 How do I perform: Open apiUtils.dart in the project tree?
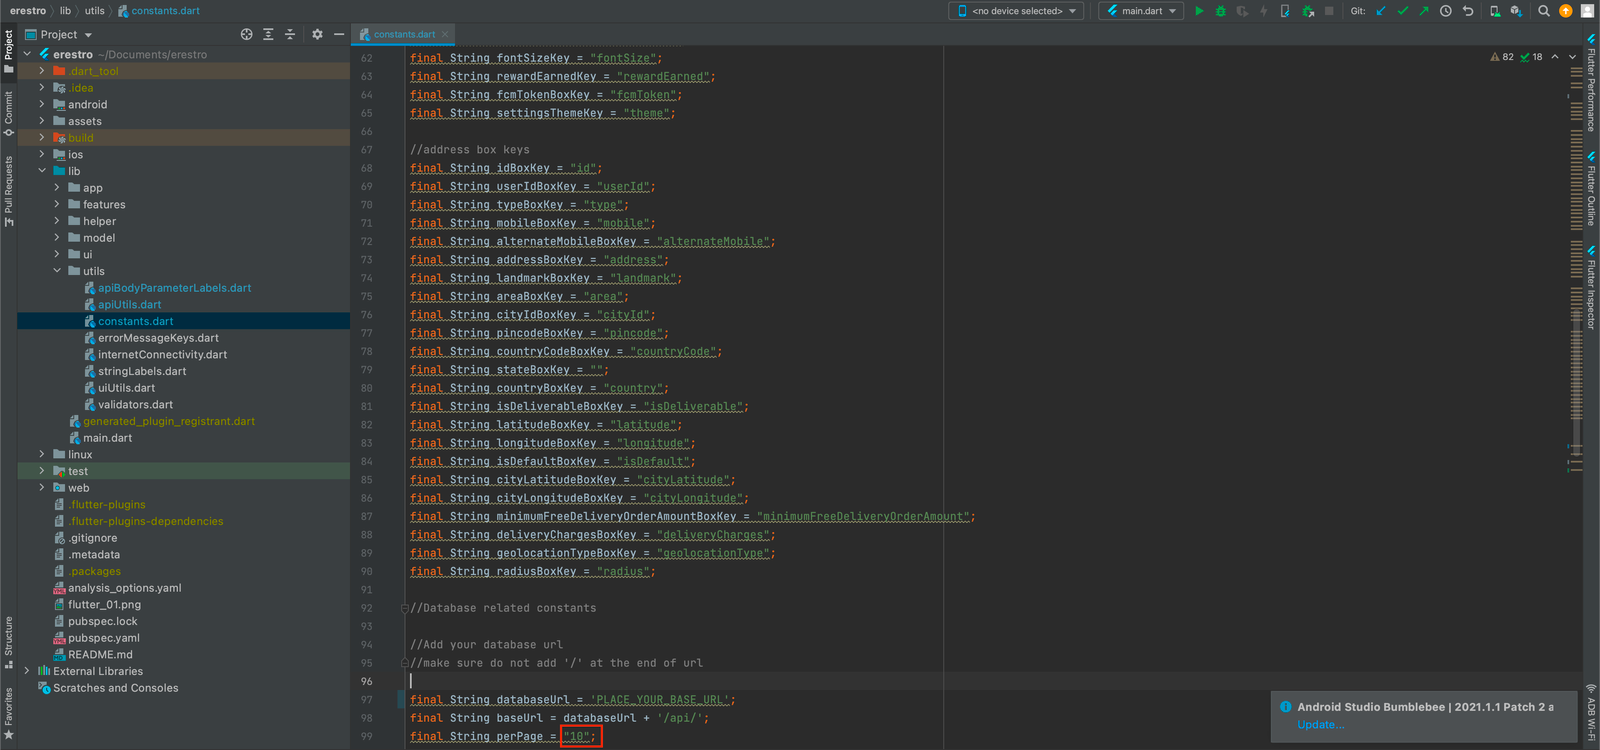129,305
